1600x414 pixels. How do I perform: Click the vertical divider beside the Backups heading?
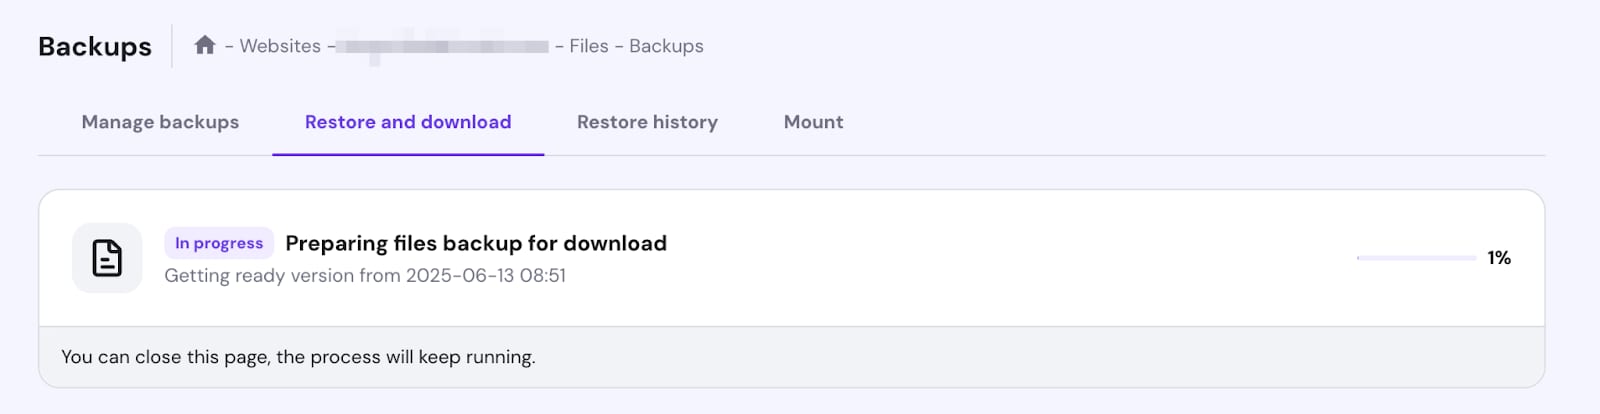(172, 46)
